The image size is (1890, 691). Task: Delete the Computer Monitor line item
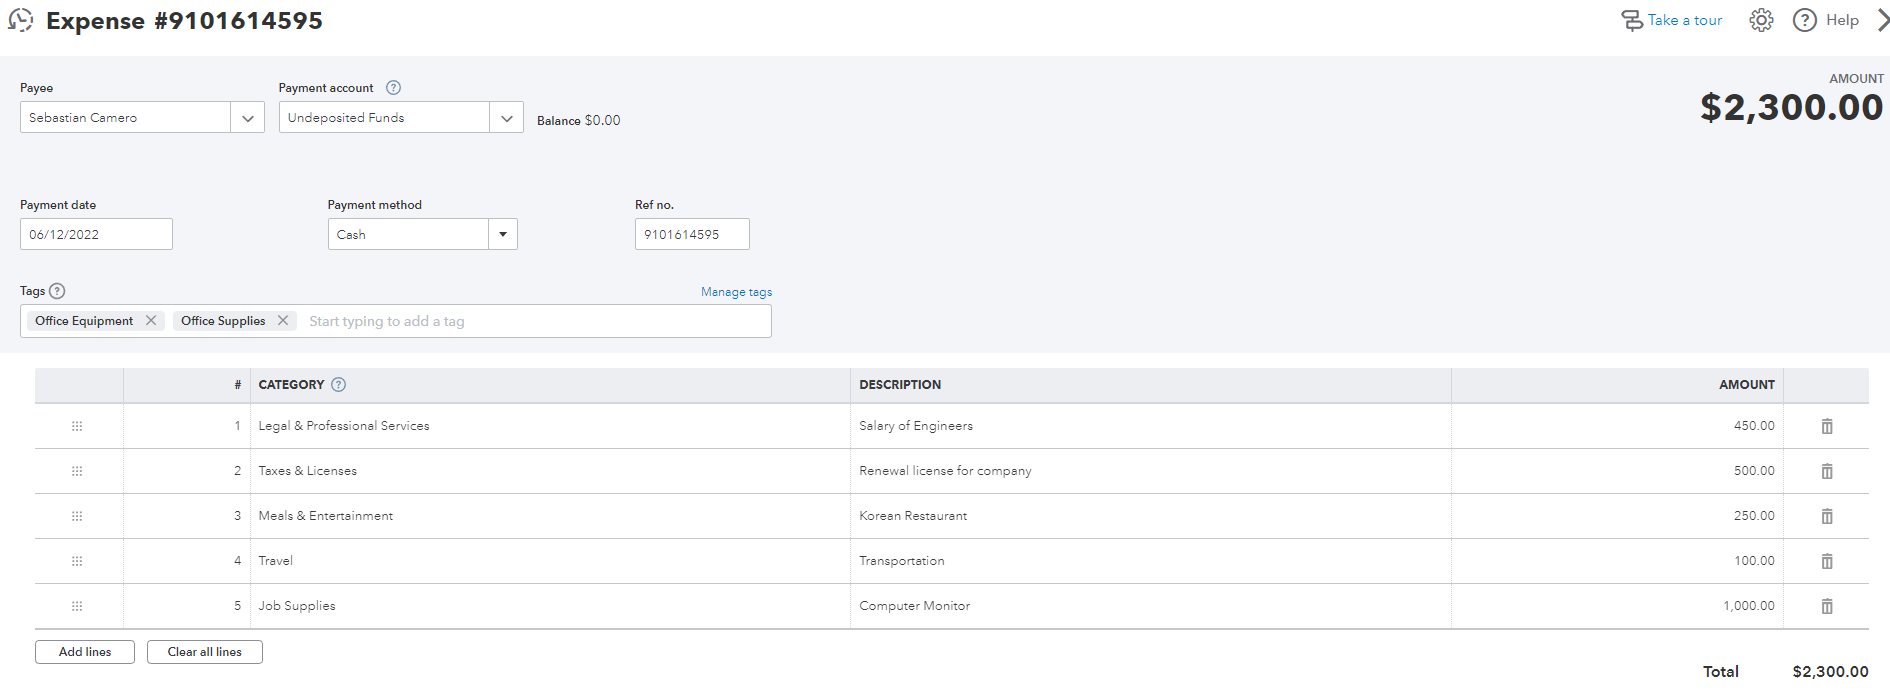tap(1827, 606)
